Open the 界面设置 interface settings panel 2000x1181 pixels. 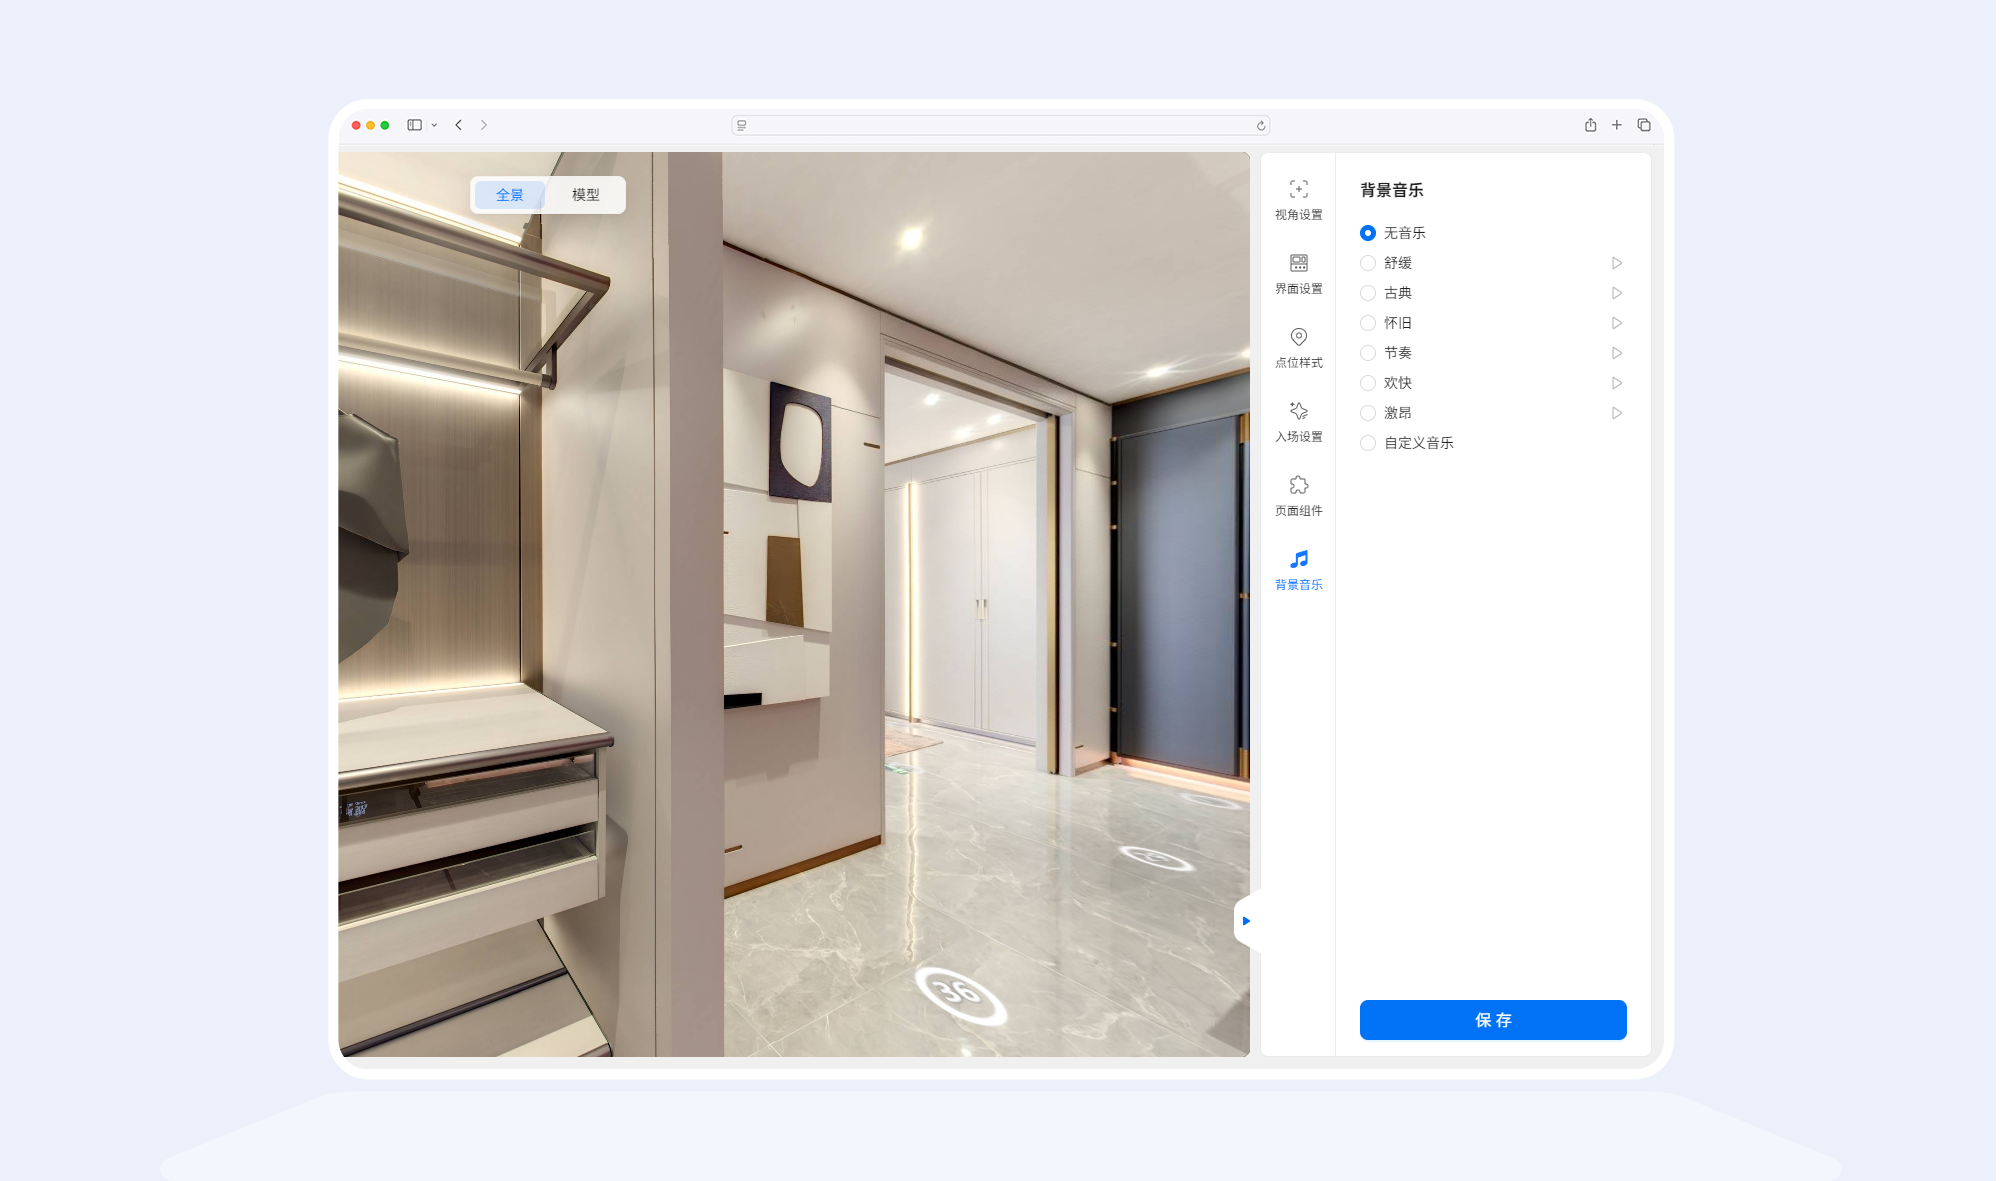coord(1298,274)
